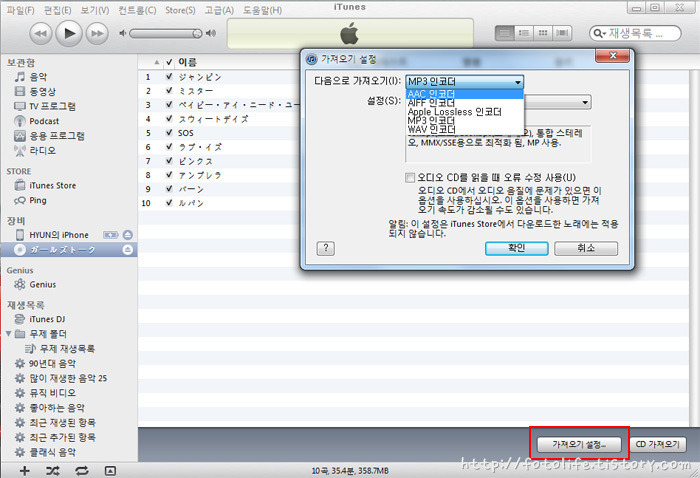Uncheck track 5 SOS checkbox

pyautogui.click(x=169, y=133)
